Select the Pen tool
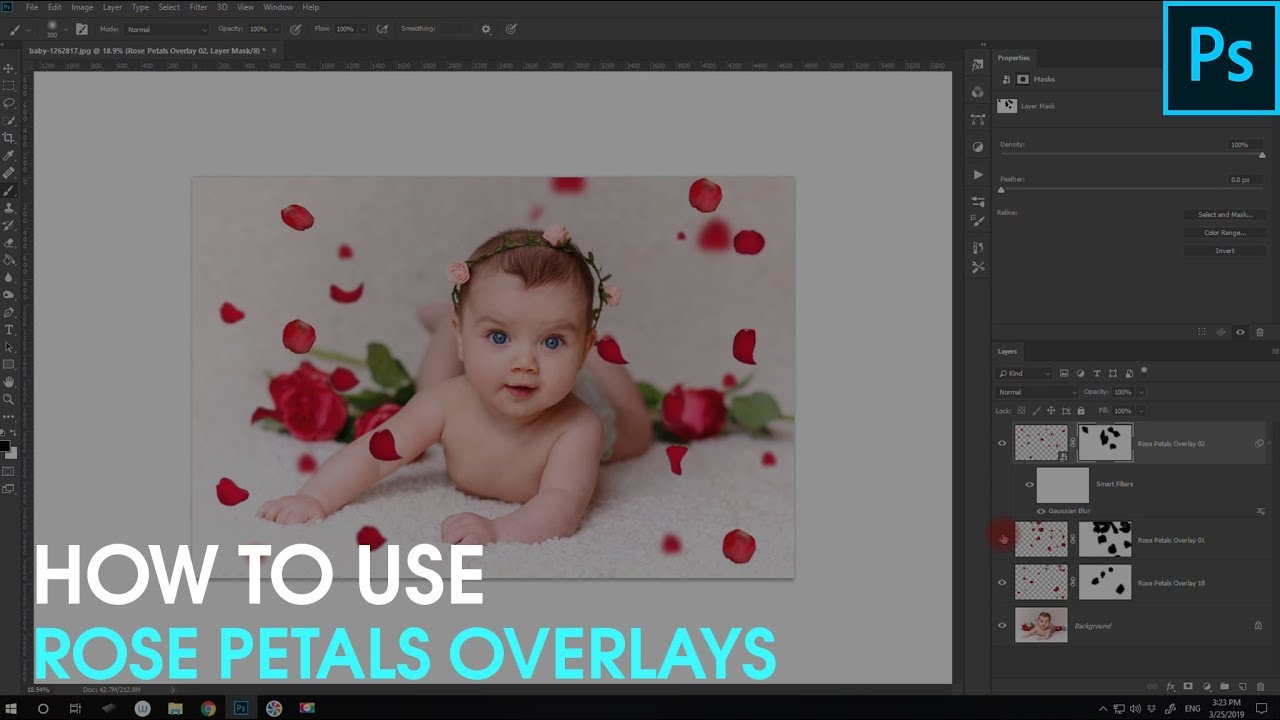Image resolution: width=1280 pixels, height=720 pixels. coord(9,312)
